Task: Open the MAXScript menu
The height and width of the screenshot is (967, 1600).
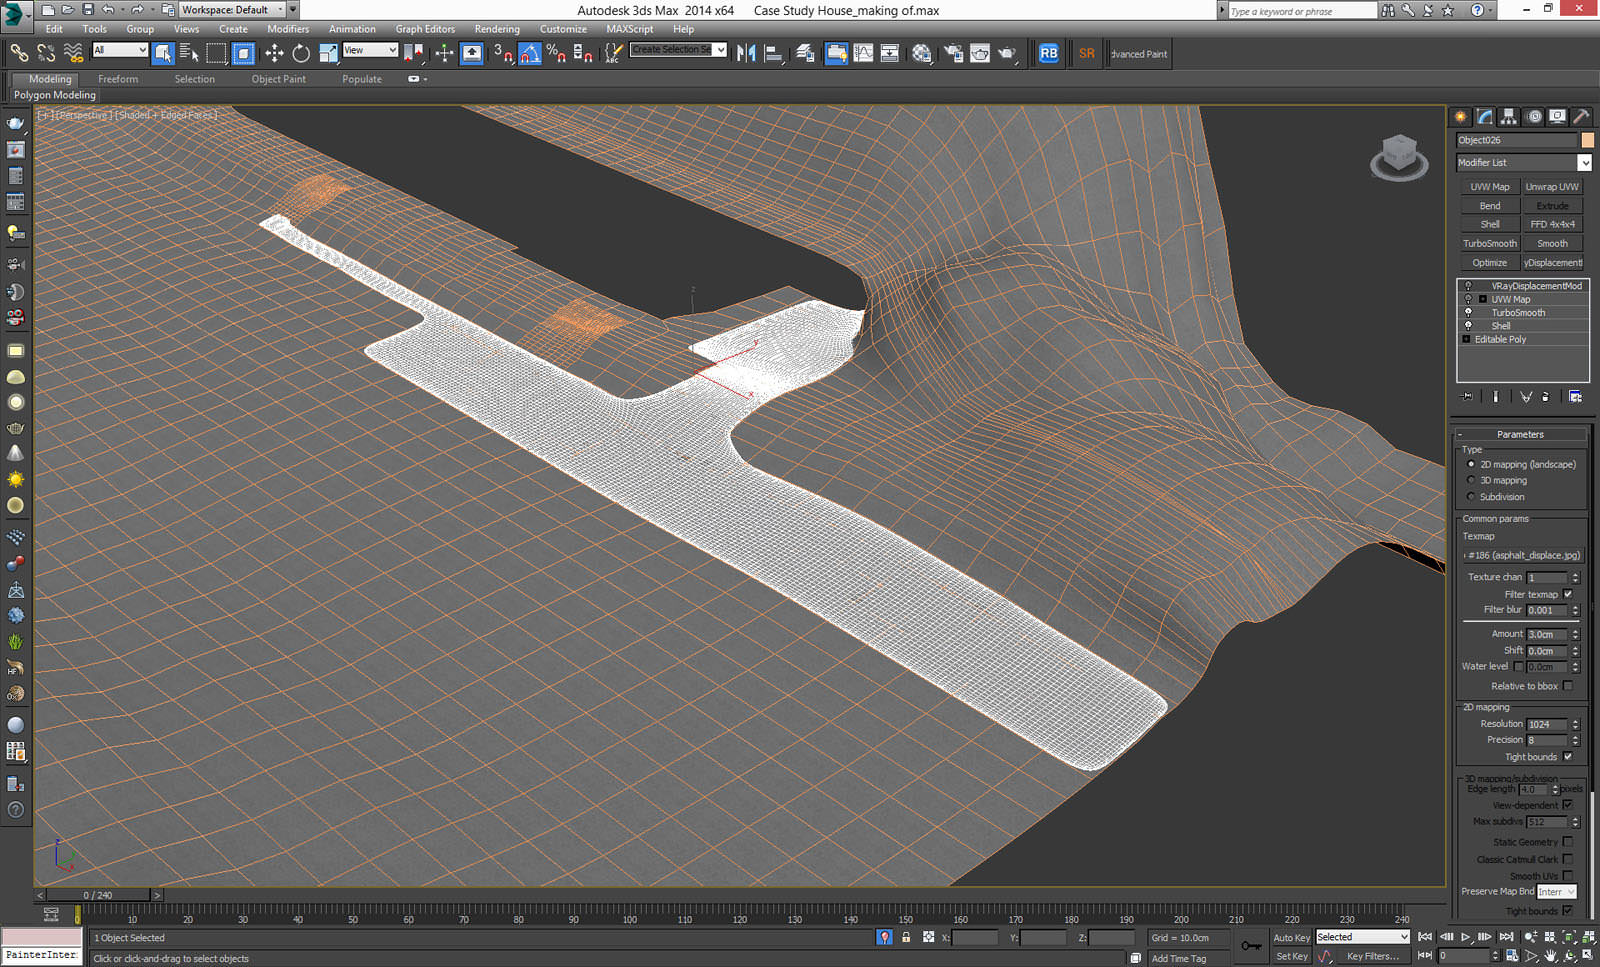Action: (630, 29)
